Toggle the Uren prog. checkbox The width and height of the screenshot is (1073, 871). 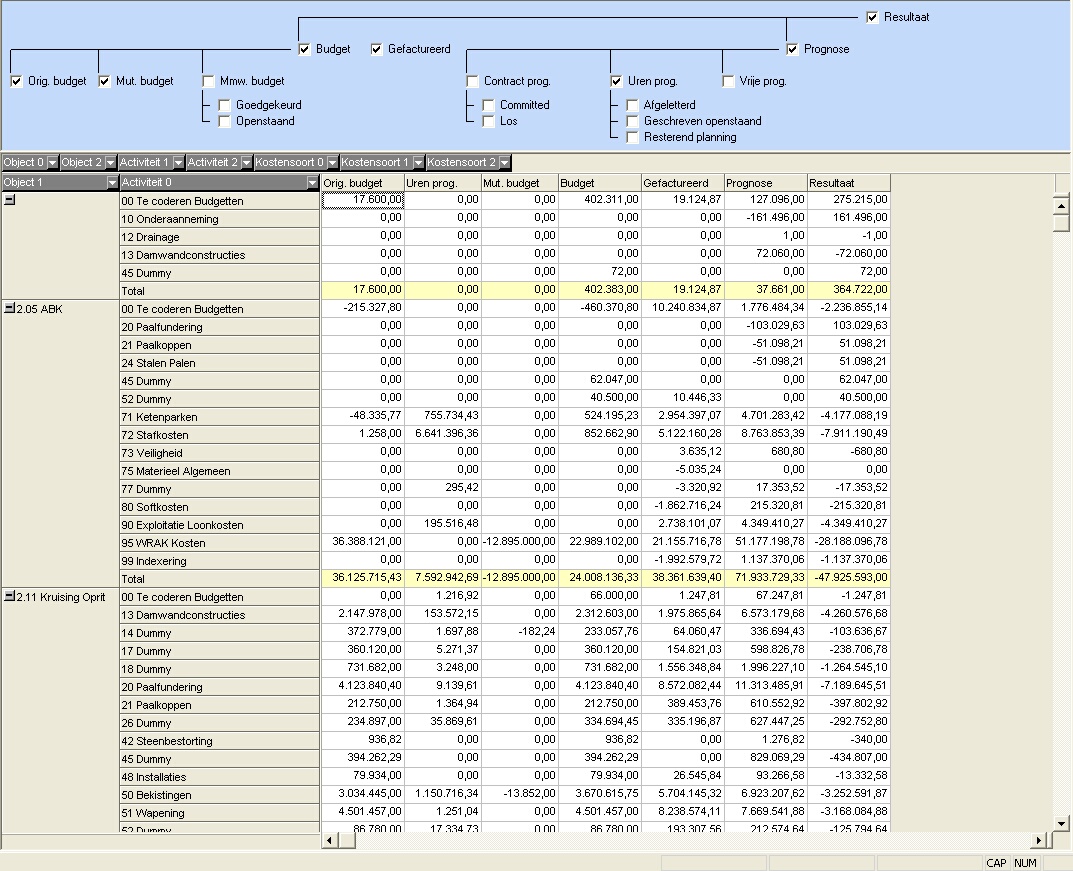617,81
